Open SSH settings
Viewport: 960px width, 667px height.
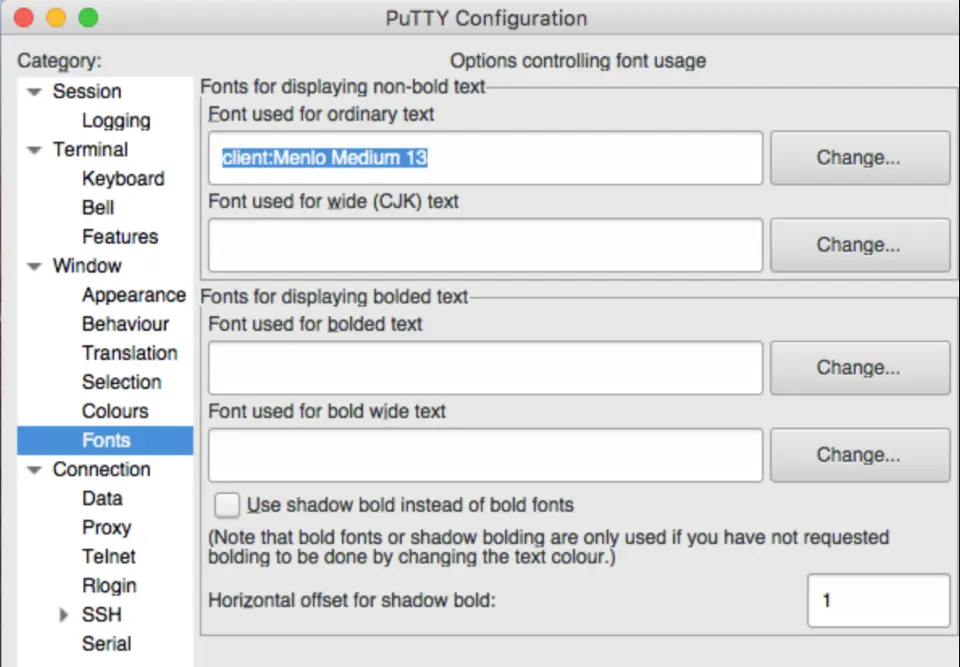tap(102, 615)
